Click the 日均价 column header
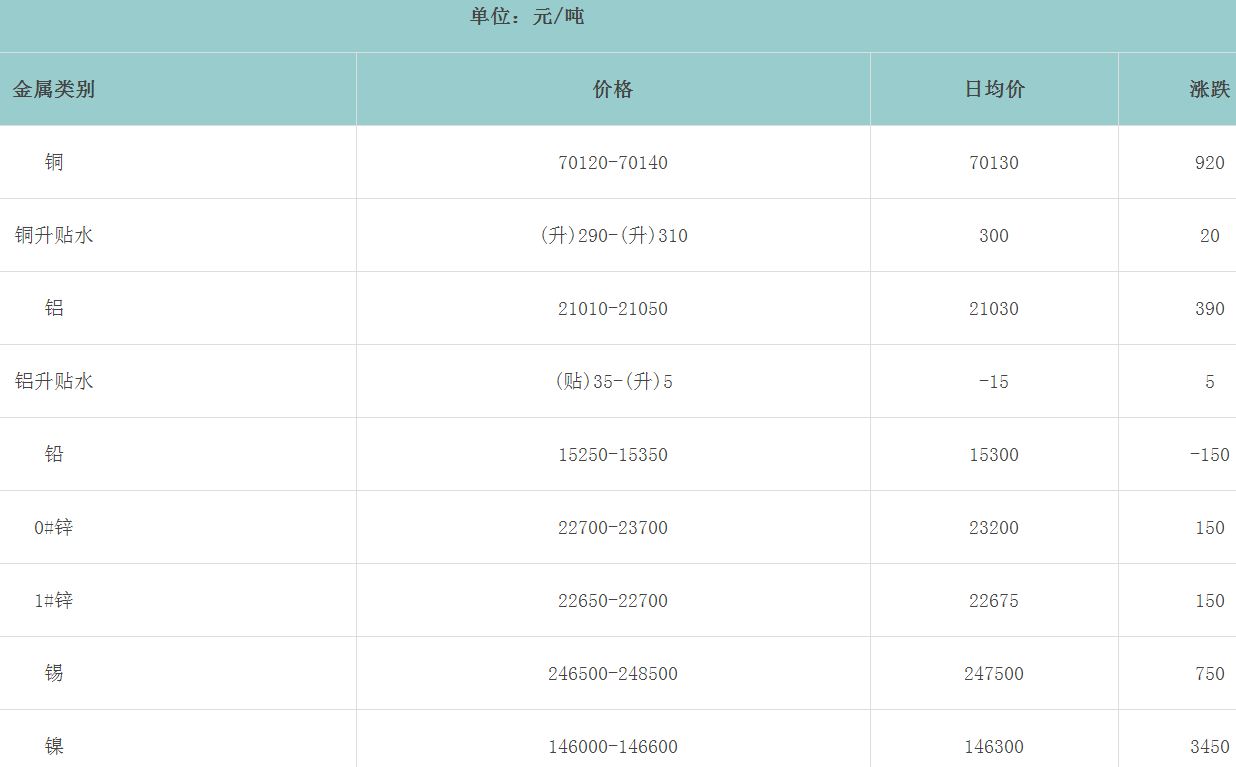The image size is (1236, 767). point(994,89)
